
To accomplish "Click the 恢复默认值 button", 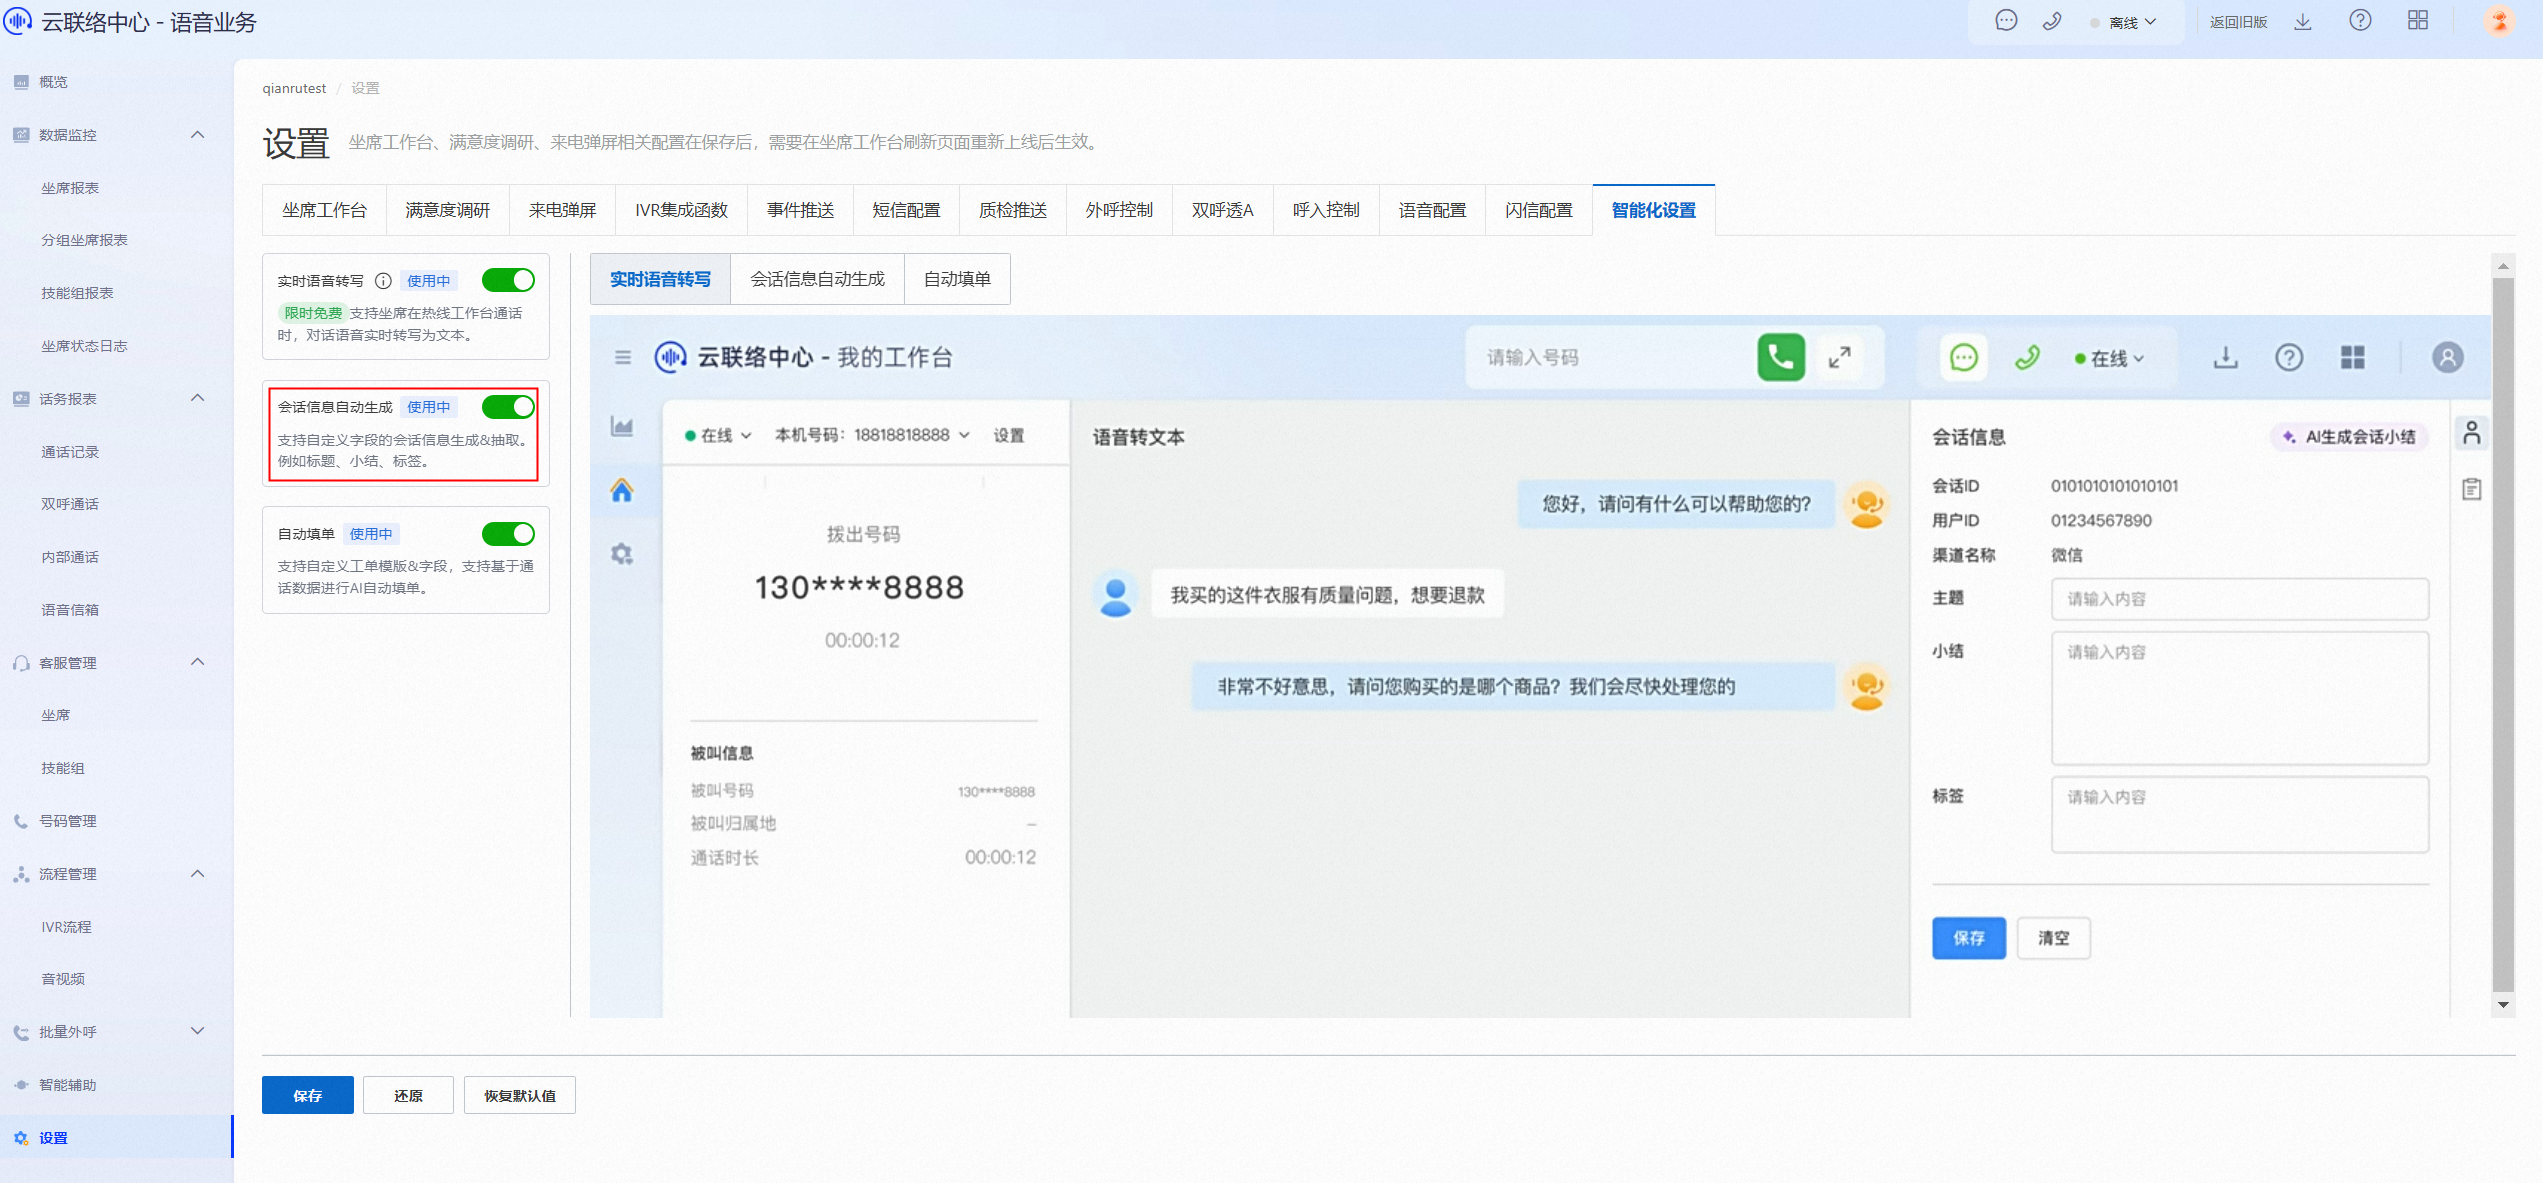I will click(x=520, y=1095).
